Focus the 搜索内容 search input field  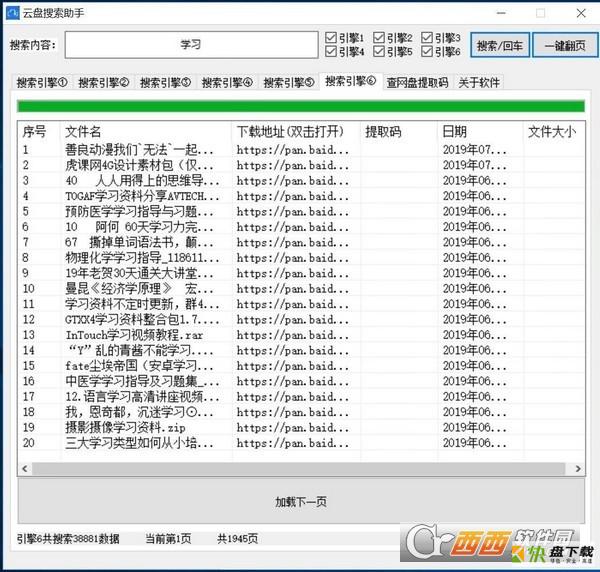[x=191, y=45]
